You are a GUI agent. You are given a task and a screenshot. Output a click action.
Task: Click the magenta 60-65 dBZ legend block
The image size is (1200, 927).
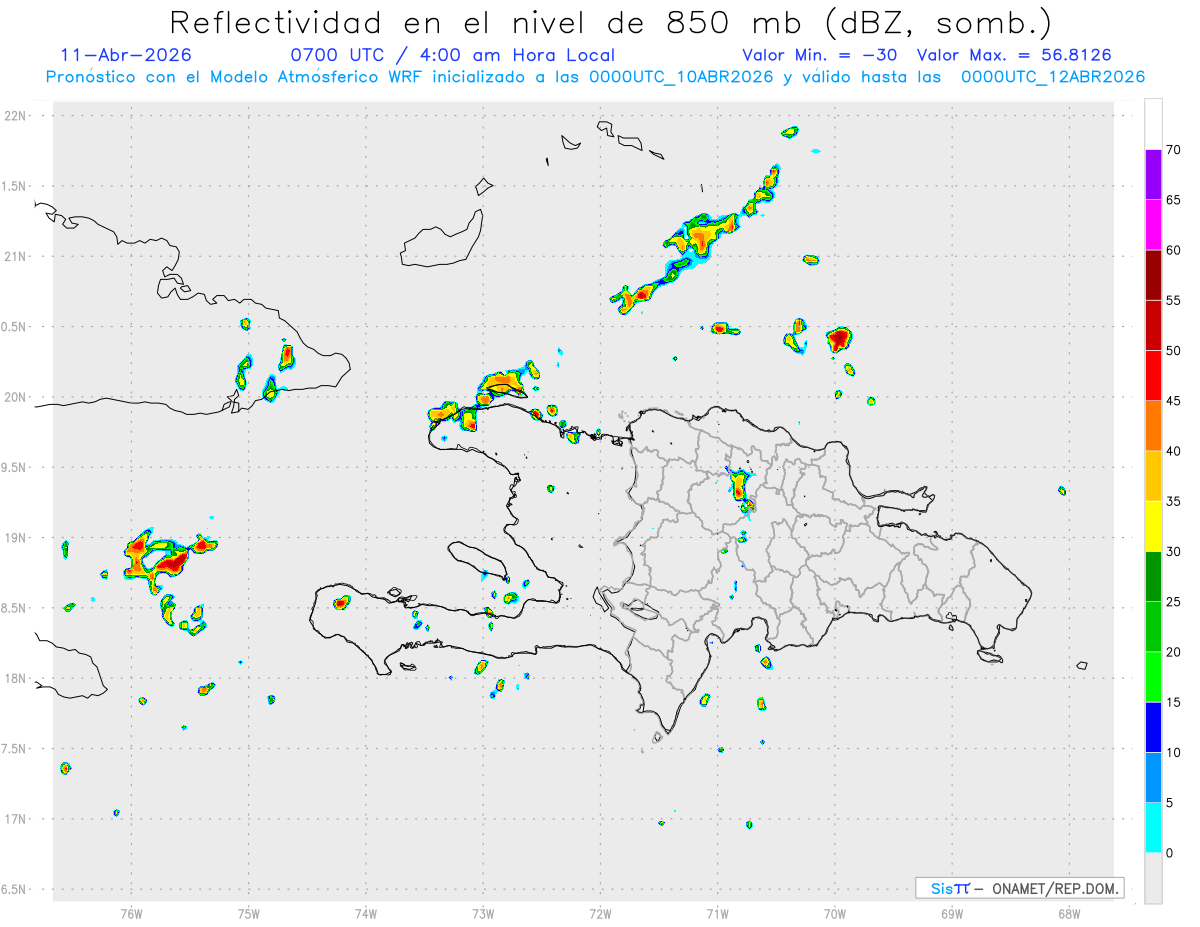(1153, 225)
